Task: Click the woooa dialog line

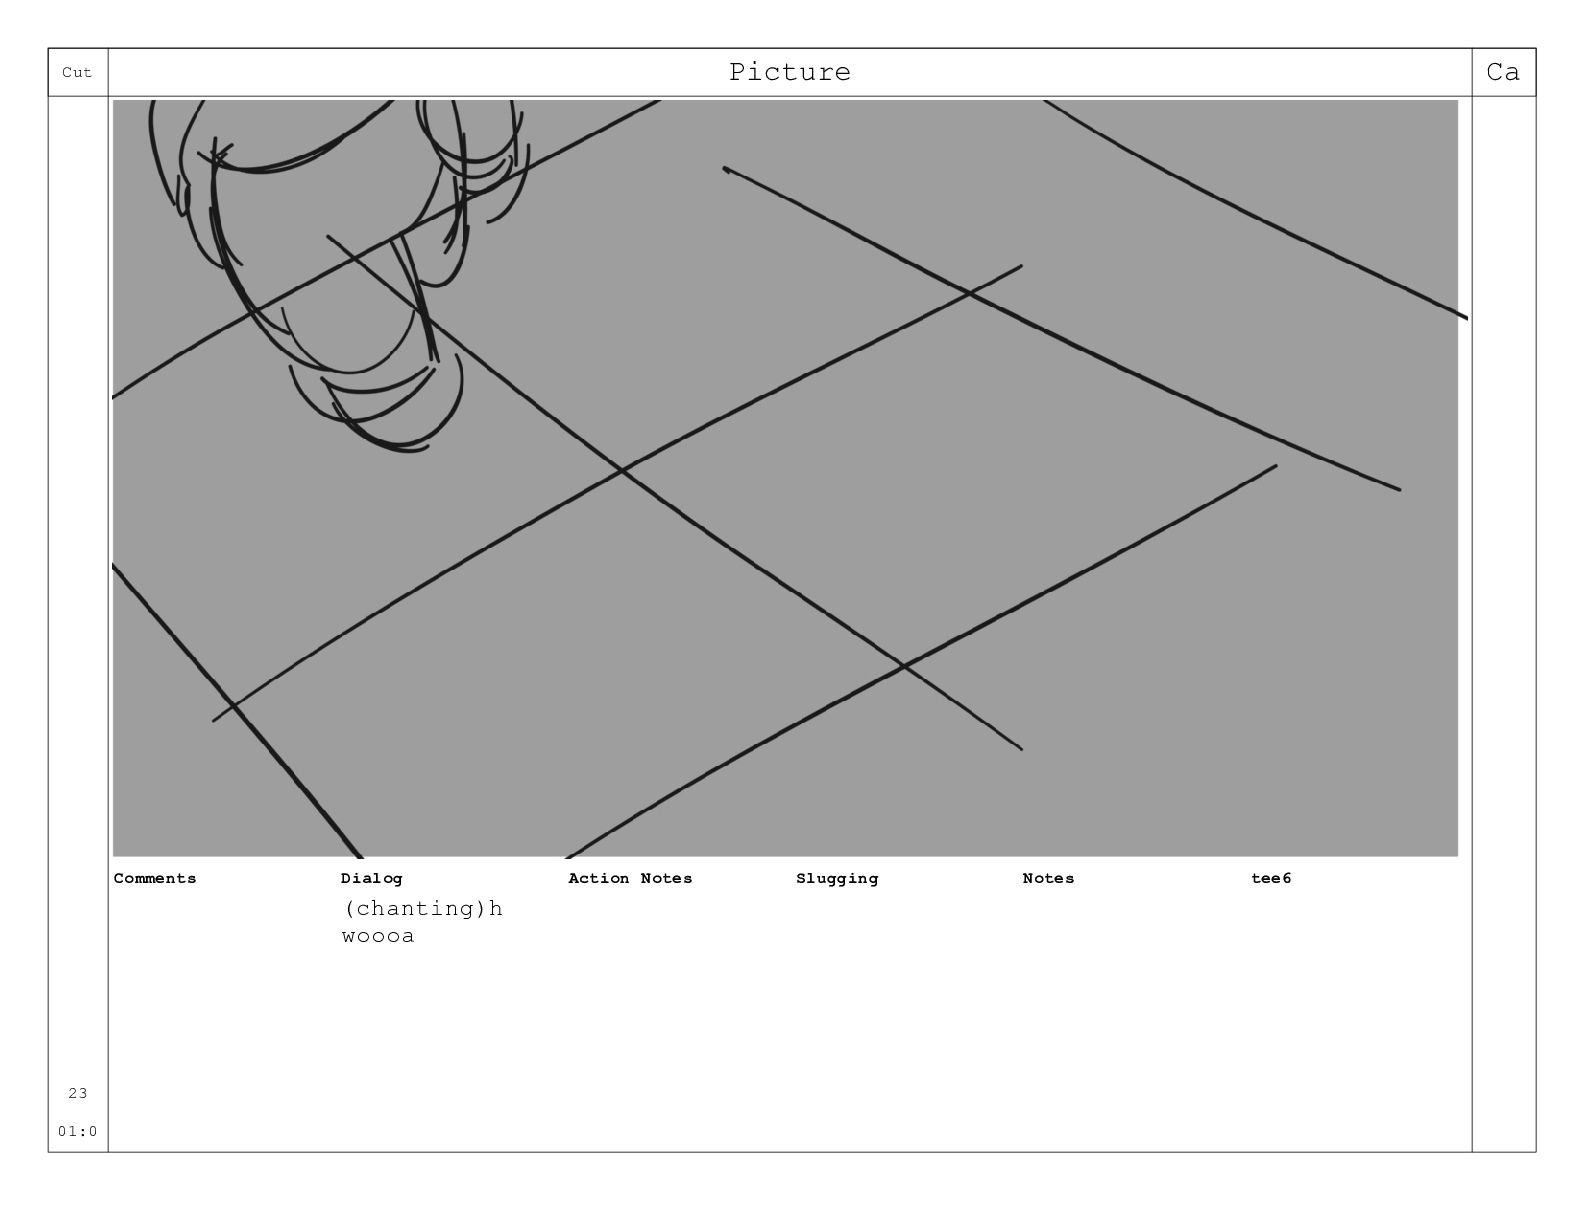Action: (x=378, y=936)
